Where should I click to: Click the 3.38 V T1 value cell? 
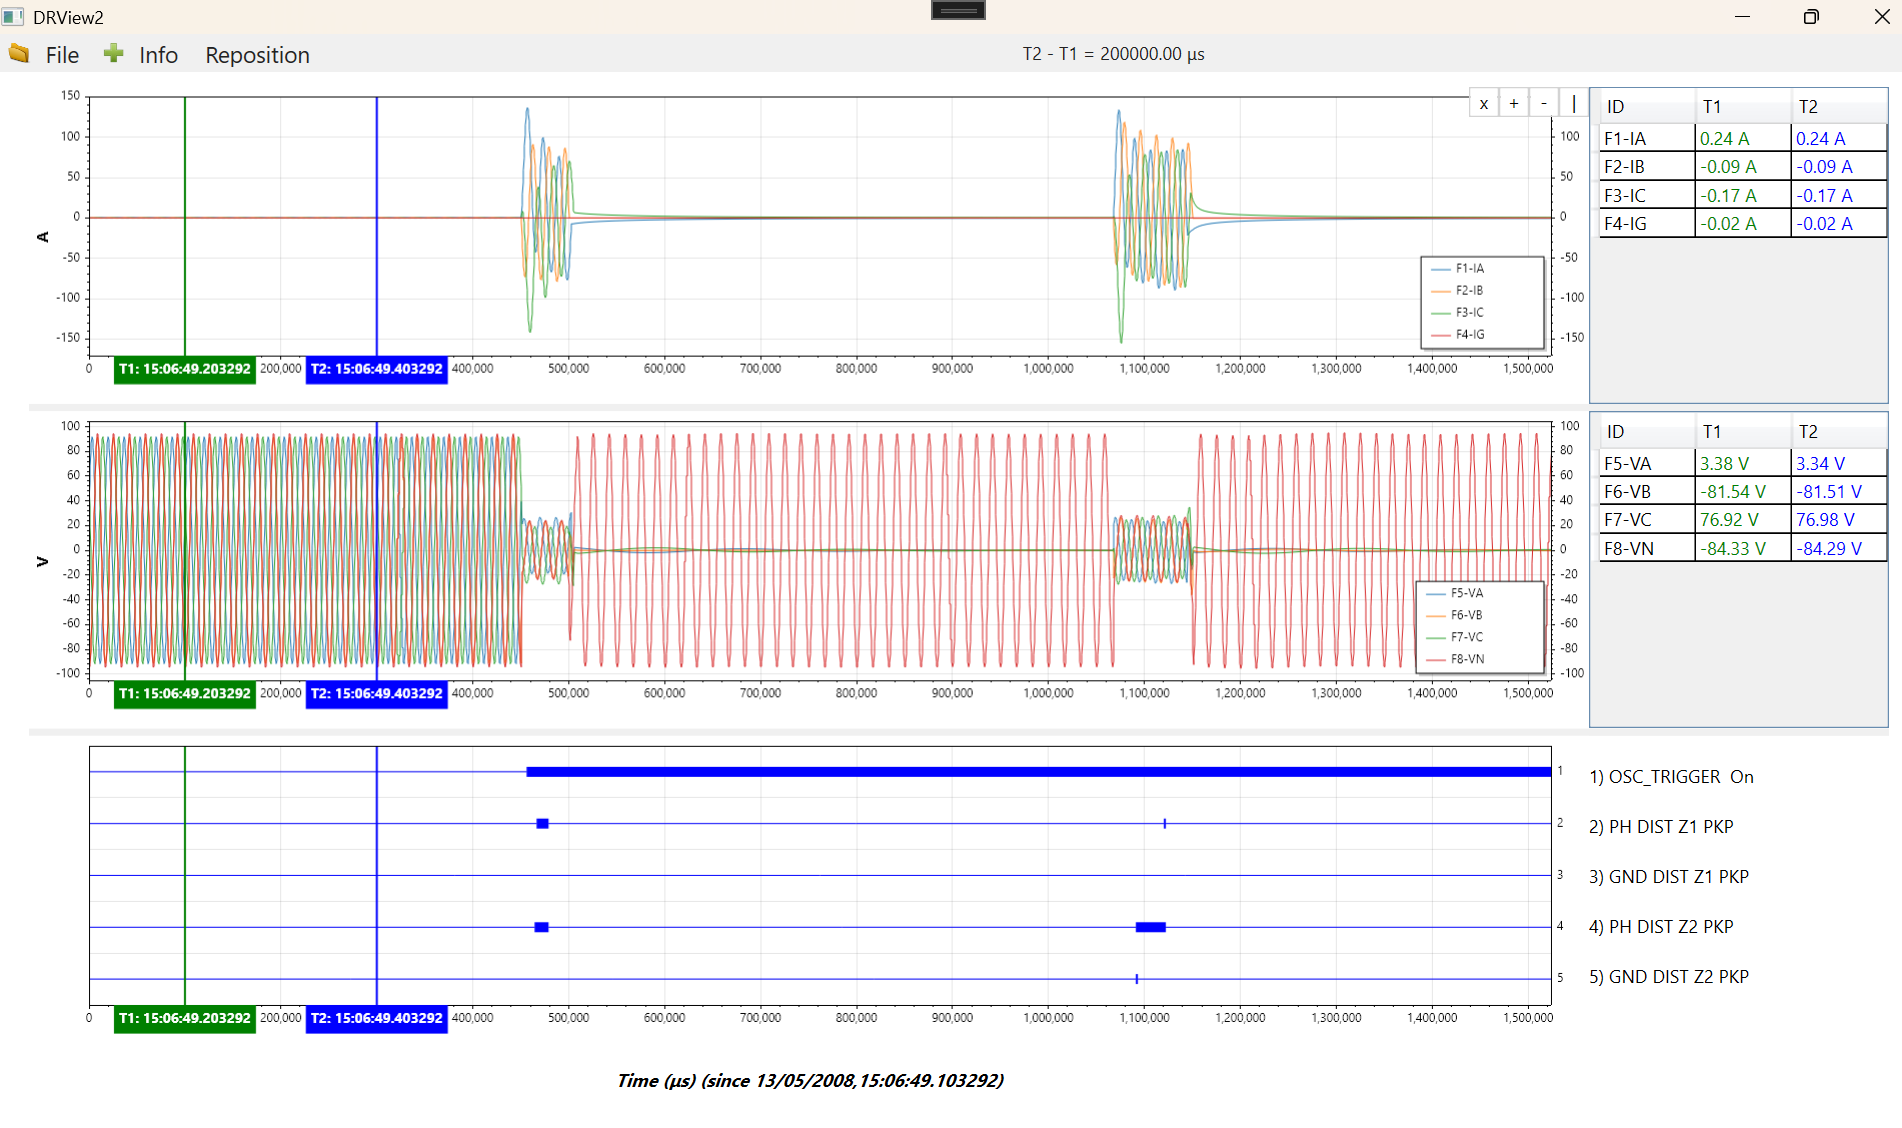pyautogui.click(x=1743, y=464)
